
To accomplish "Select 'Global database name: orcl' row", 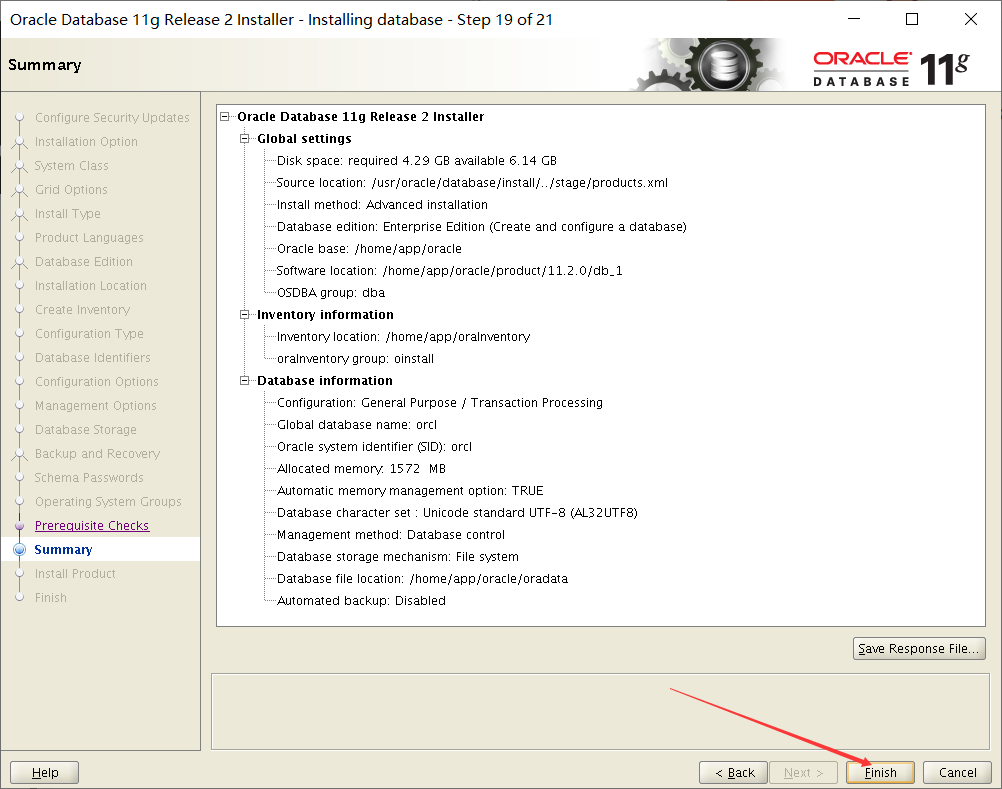I will click(357, 425).
